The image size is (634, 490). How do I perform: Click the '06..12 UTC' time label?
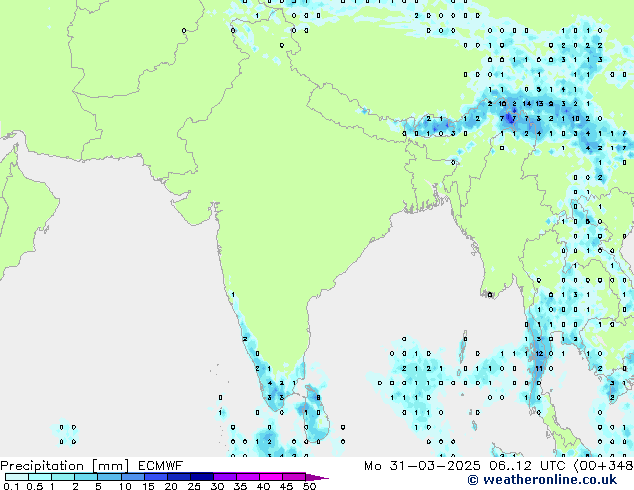coord(527,466)
